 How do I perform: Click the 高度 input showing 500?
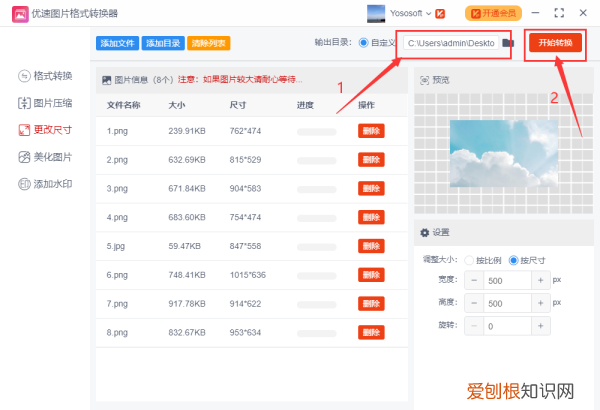pyautogui.click(x=507, y=303)
